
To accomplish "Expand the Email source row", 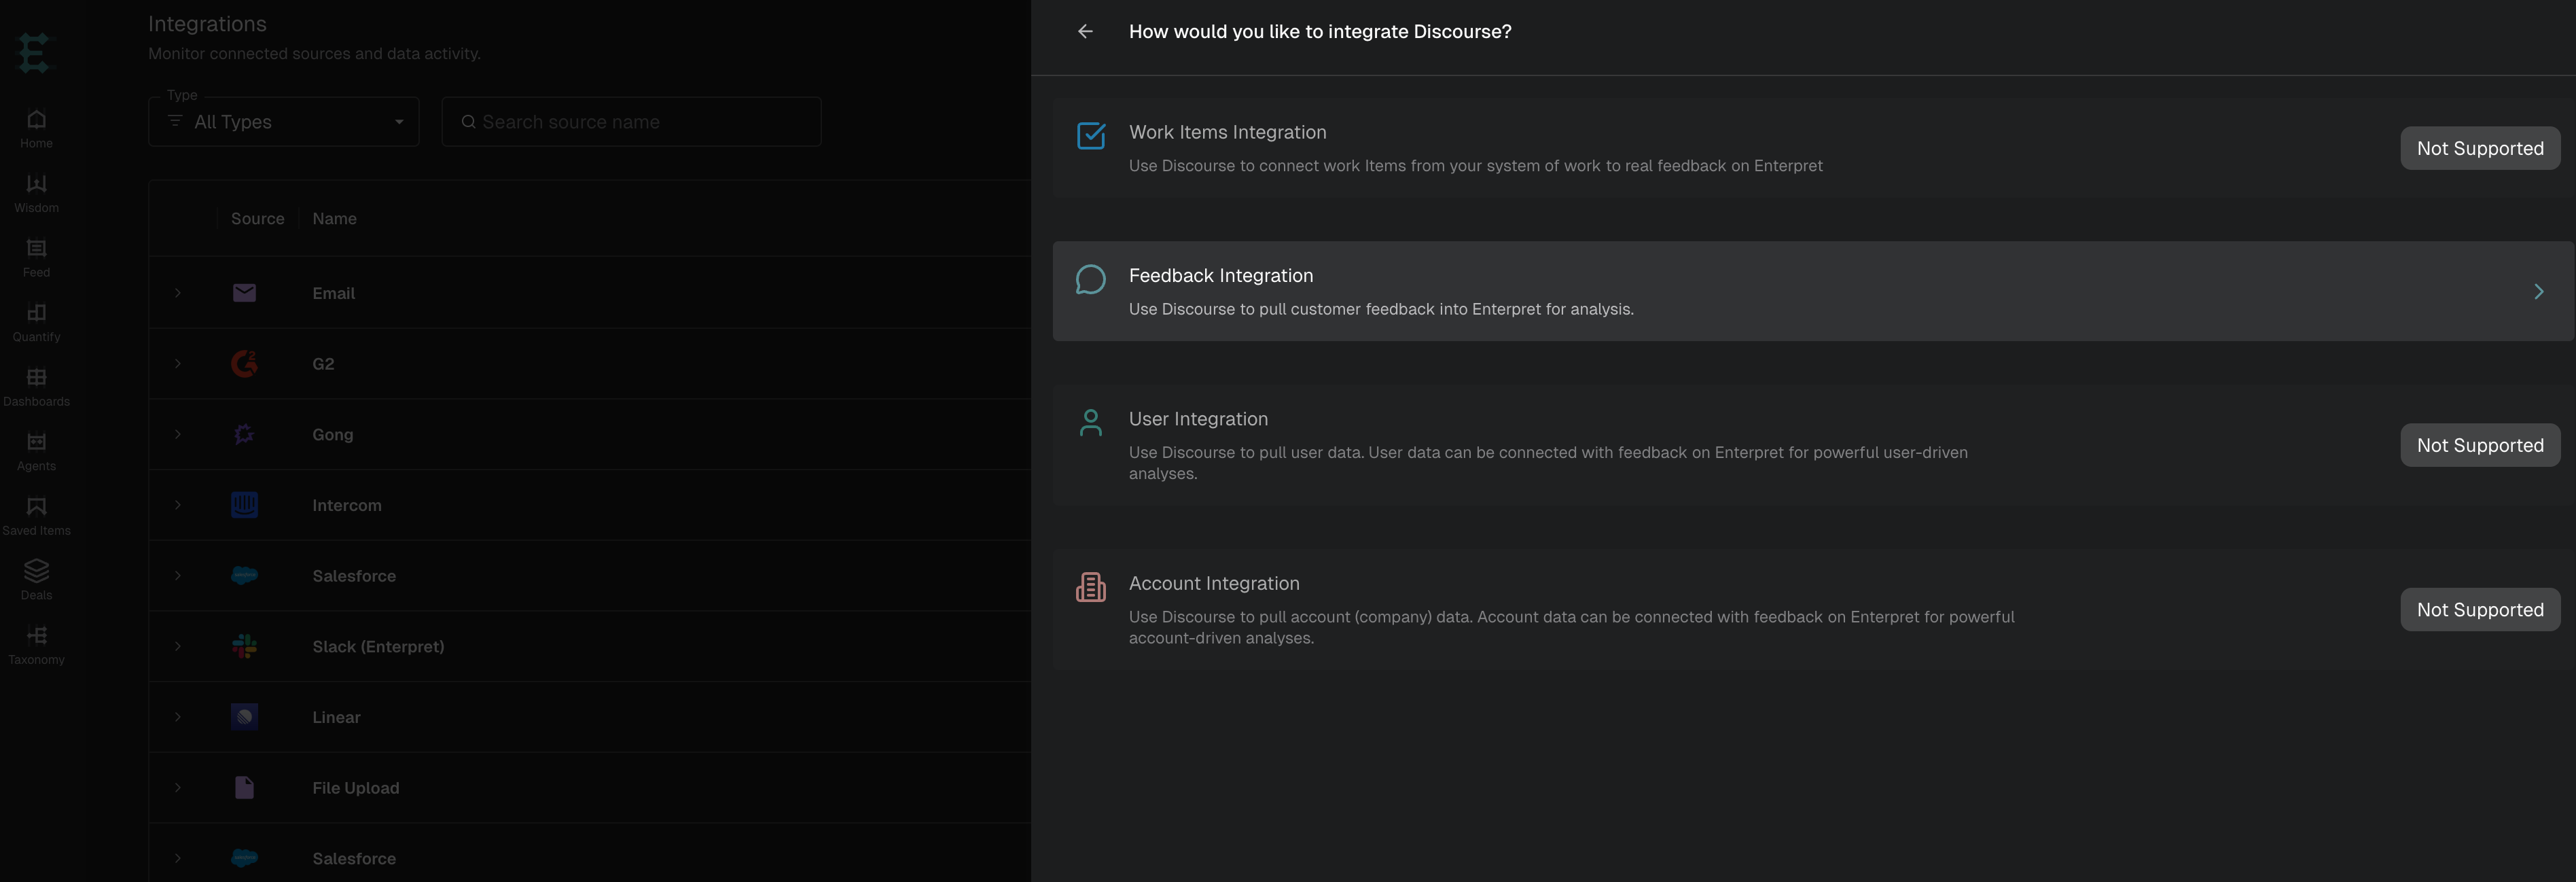I will pyautogui.click(x=178, y=293).
